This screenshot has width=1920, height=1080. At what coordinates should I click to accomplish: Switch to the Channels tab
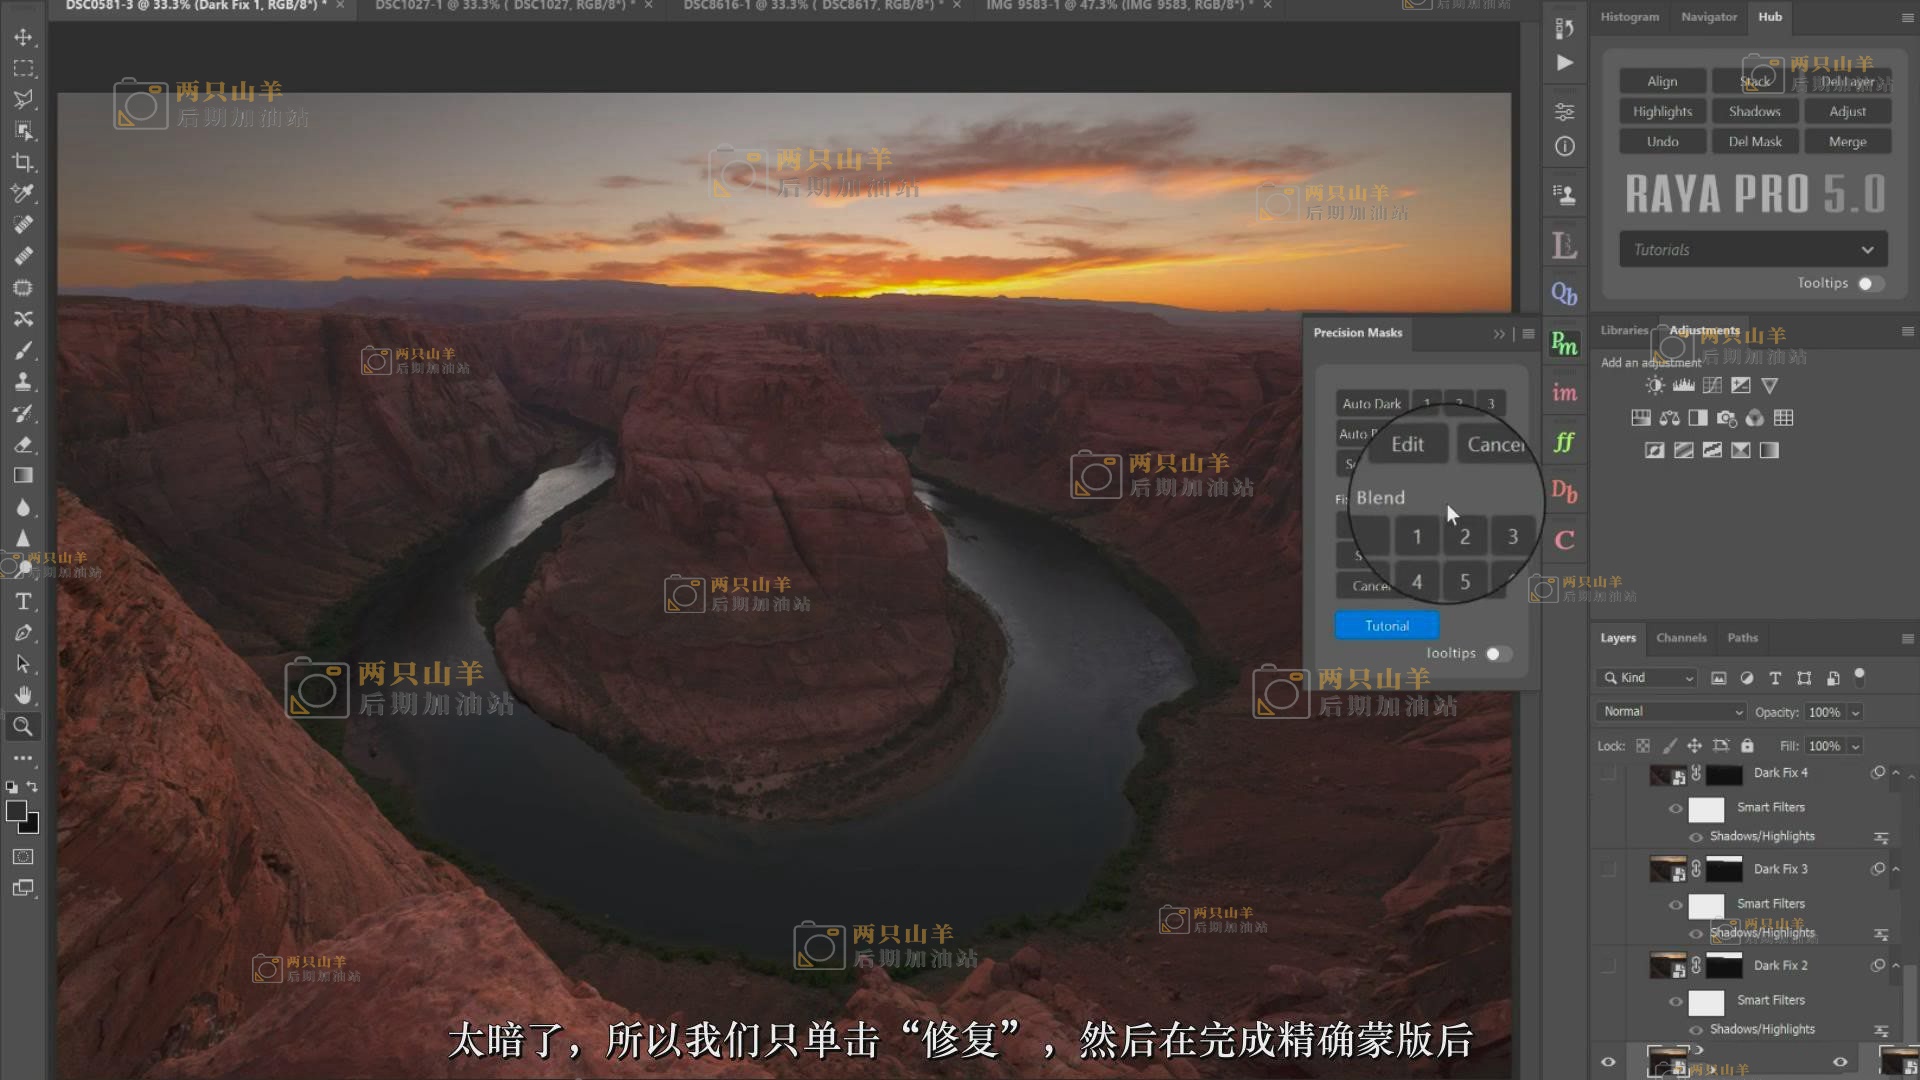[1680, 638]
